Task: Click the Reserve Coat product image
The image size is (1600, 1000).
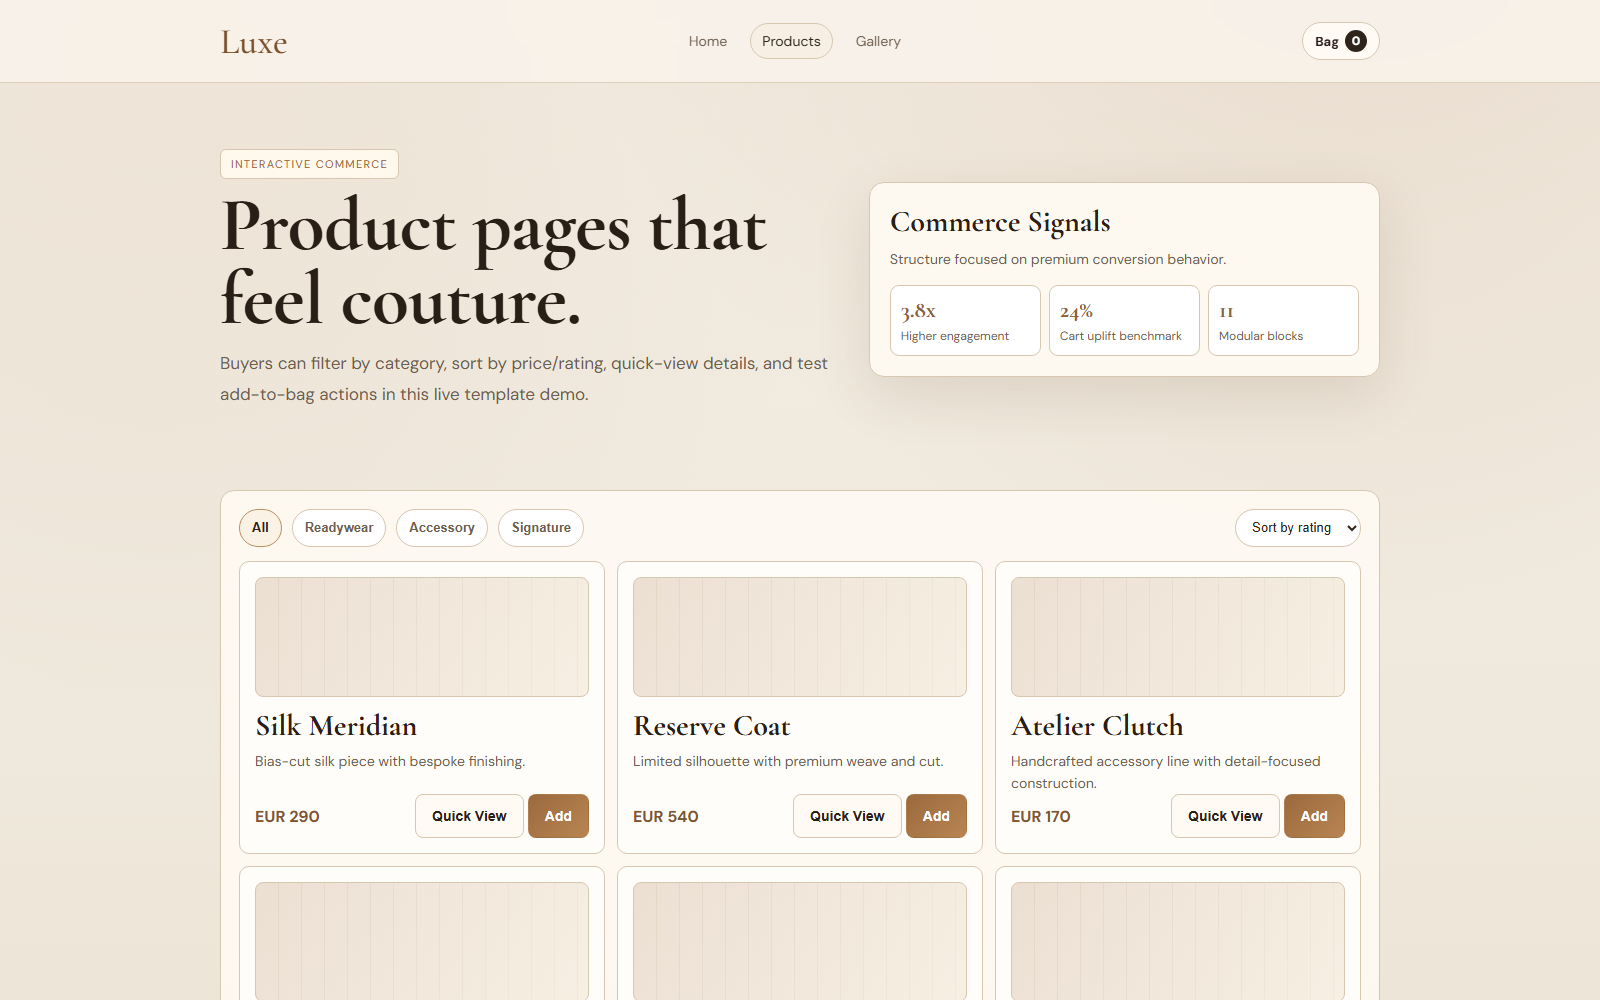Action: 800,637
